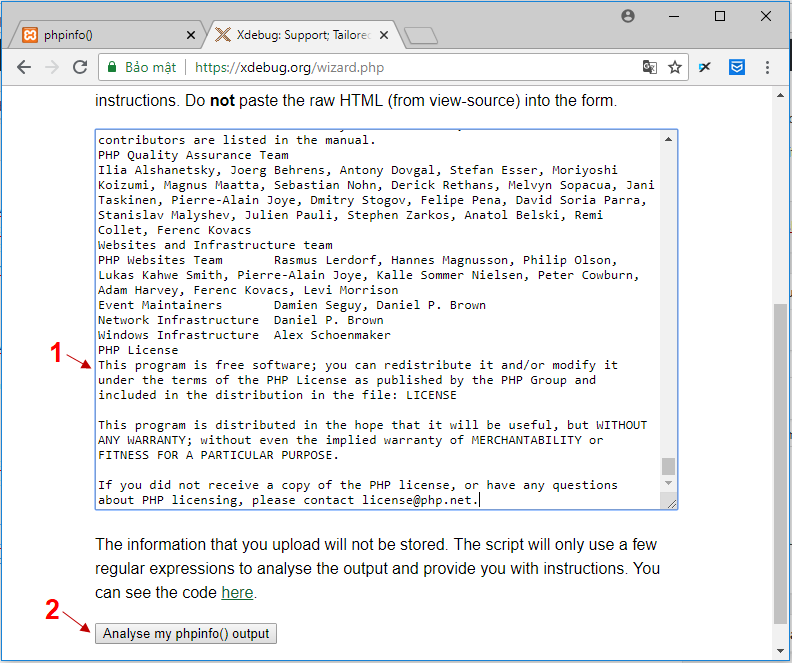Click the 'Bảo mật' security label
This screenshot has width=792, height=663.
point(151,67)
